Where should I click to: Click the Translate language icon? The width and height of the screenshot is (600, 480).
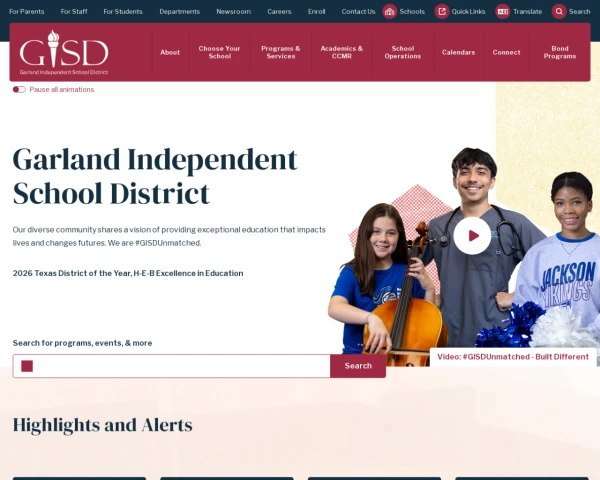[x=503, y=11]
